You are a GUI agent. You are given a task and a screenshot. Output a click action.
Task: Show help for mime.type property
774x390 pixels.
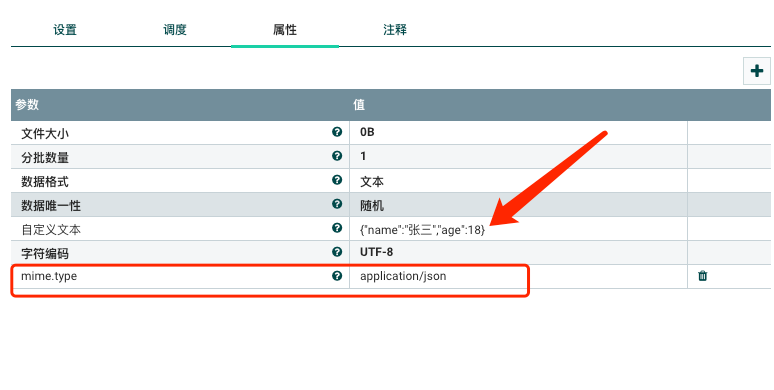click(337, 275)
